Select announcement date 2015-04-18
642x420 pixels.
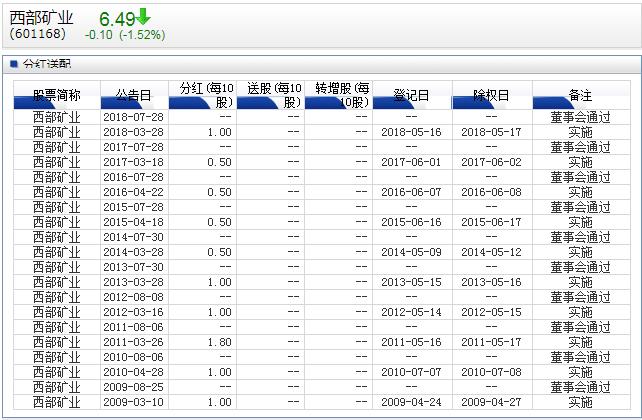[x=133, y=222]
